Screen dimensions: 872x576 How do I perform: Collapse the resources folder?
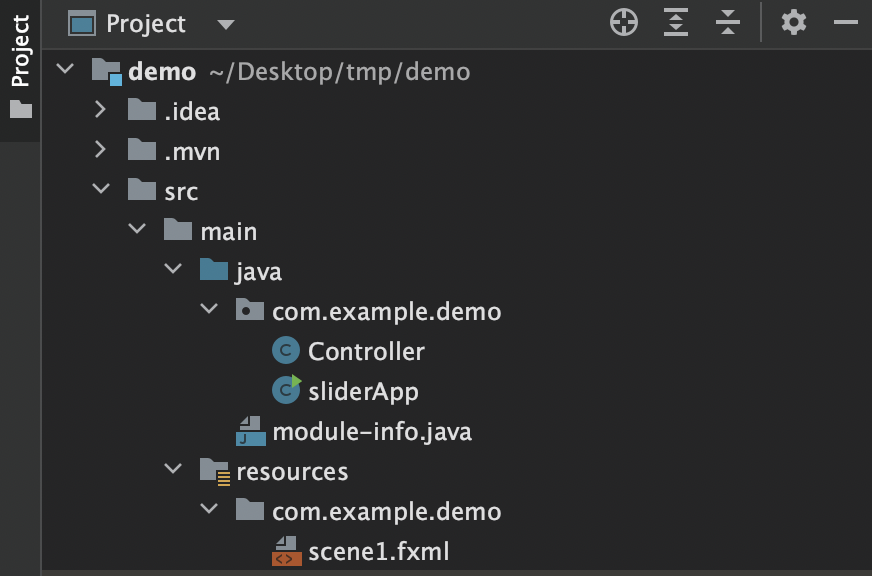pyautogui.click(x=173, y=470)
